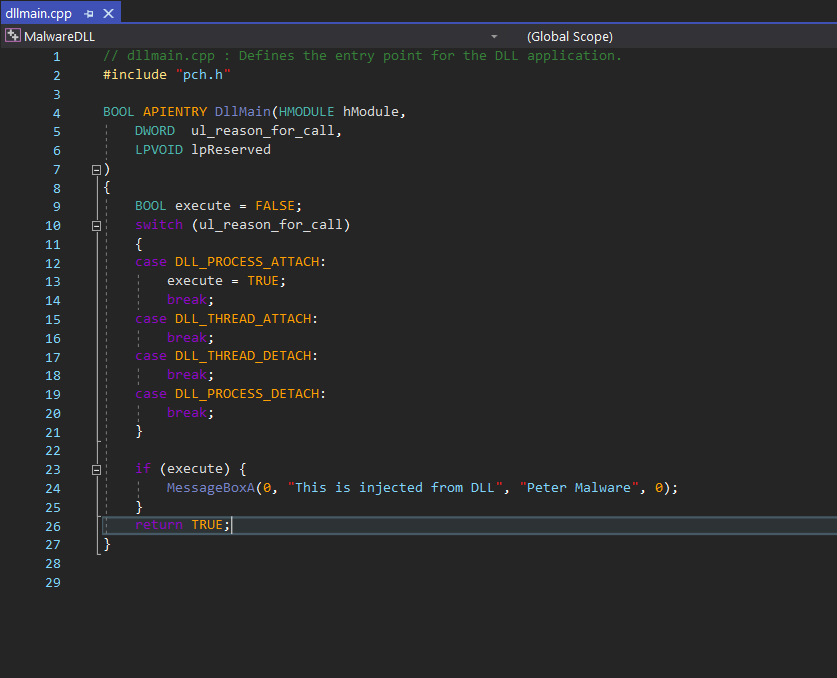This screenshot has width=837, height=678.
Task: Click line number 12 in the margin
Action: [x=53, y=264]
